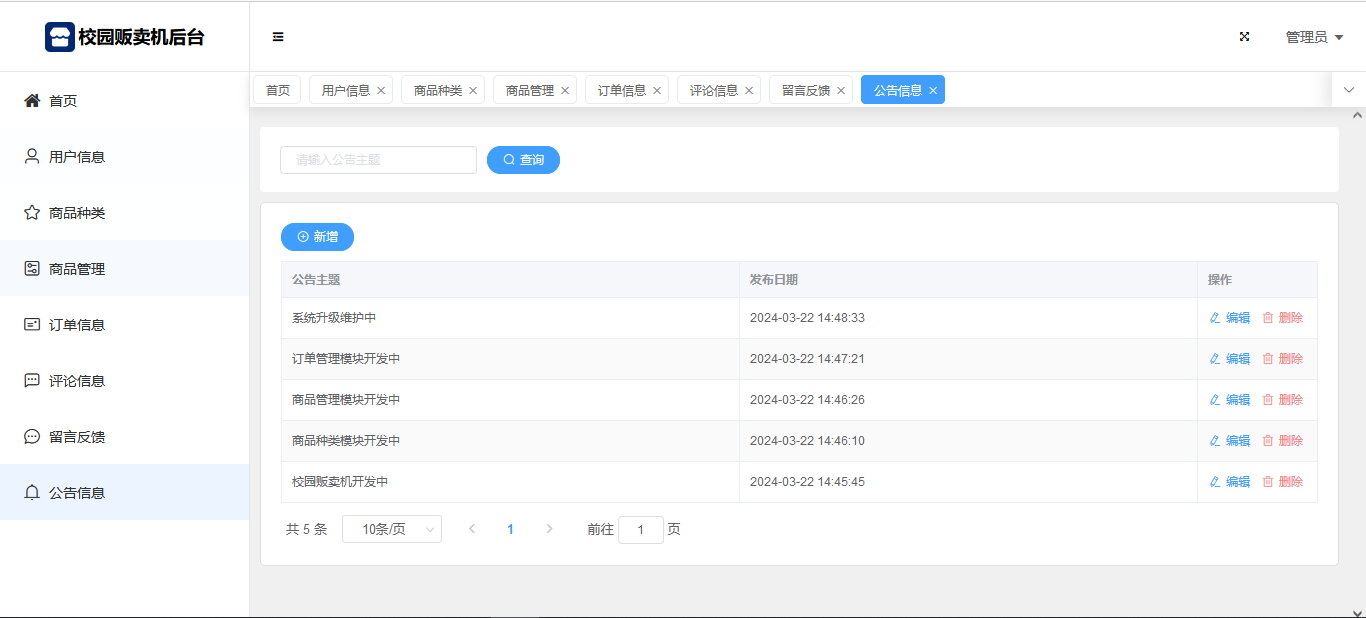Click the fullscreen toggle icon
1366x618 pixels.
1245,37
